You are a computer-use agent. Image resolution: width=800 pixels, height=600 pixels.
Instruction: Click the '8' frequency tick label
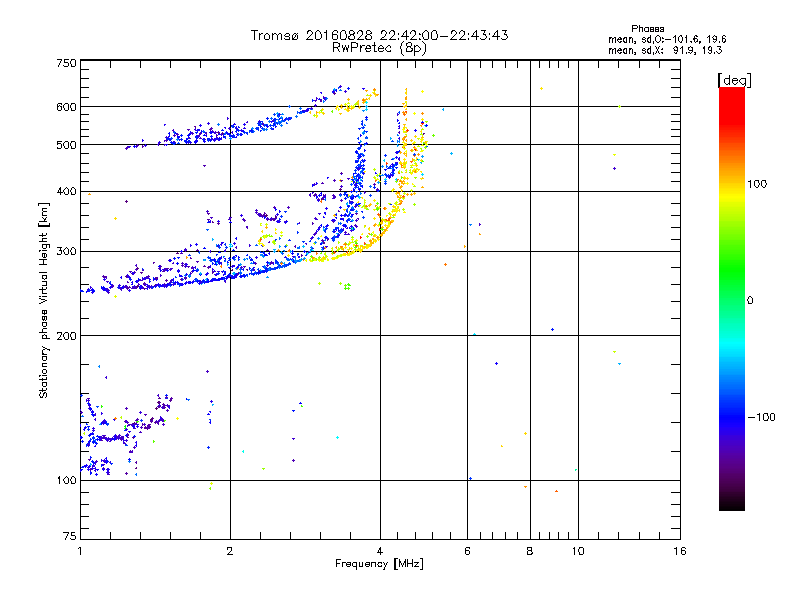(530, 551)
